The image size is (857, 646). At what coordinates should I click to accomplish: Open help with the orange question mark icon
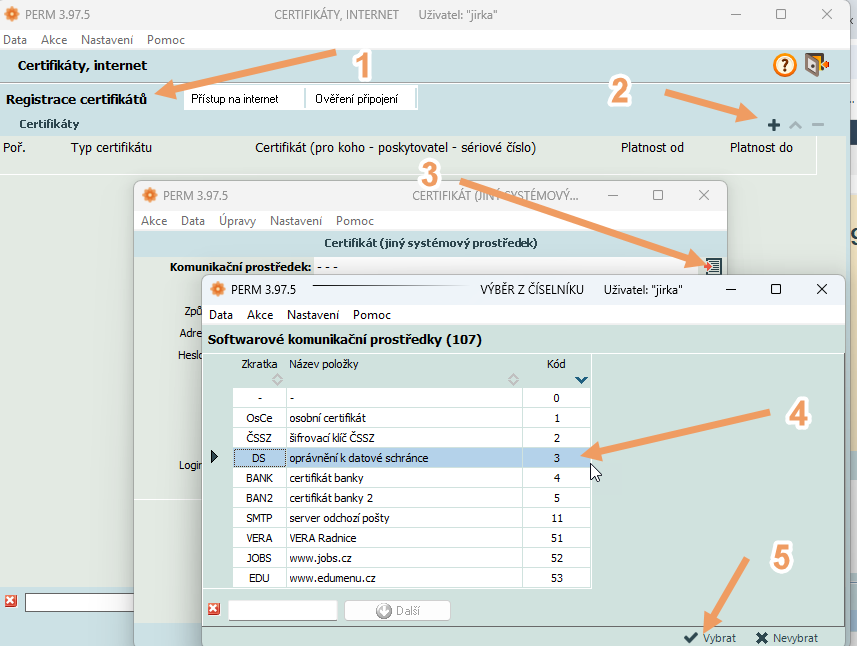(784, 66)
